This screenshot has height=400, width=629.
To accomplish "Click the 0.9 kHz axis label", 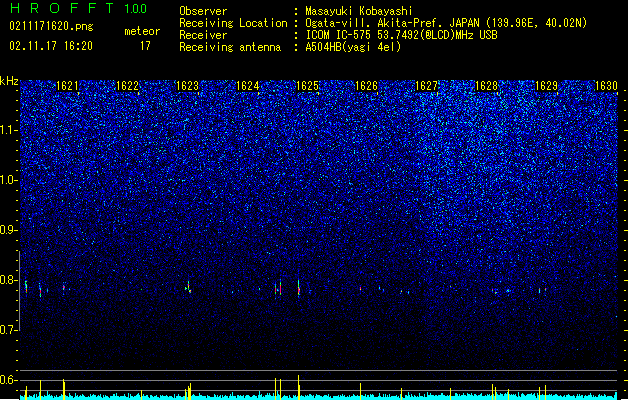I will click(9, 230).
